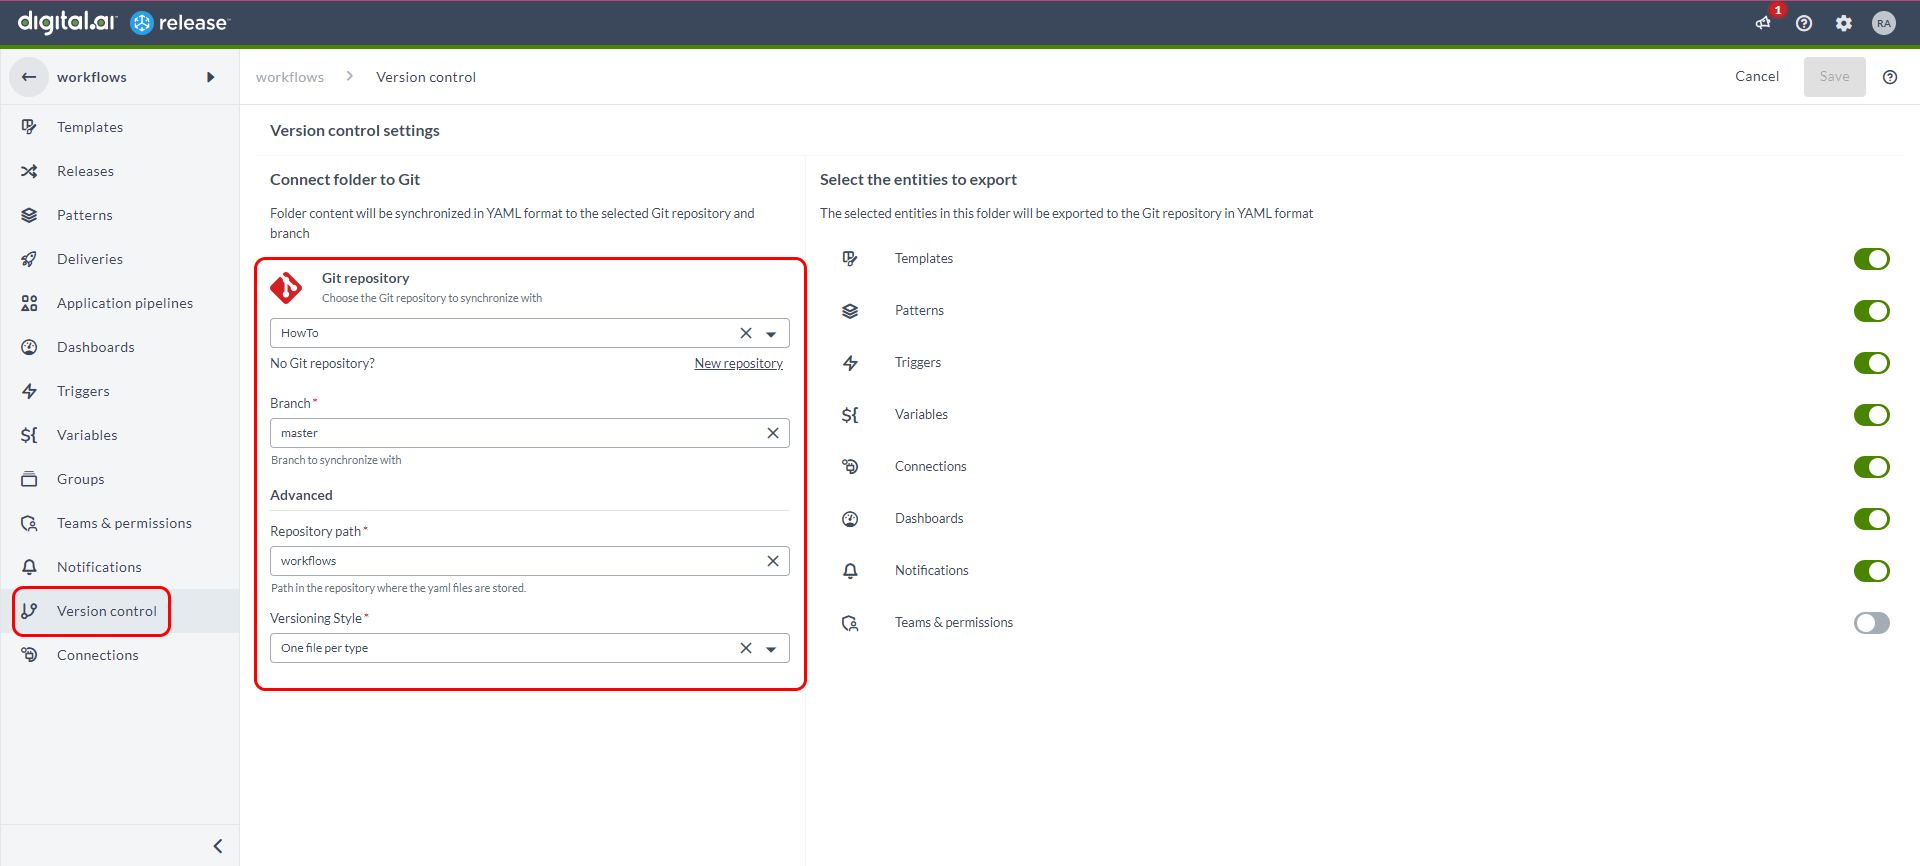
Task: Click the Groups icon in sidebar
Action: (29, 479)
